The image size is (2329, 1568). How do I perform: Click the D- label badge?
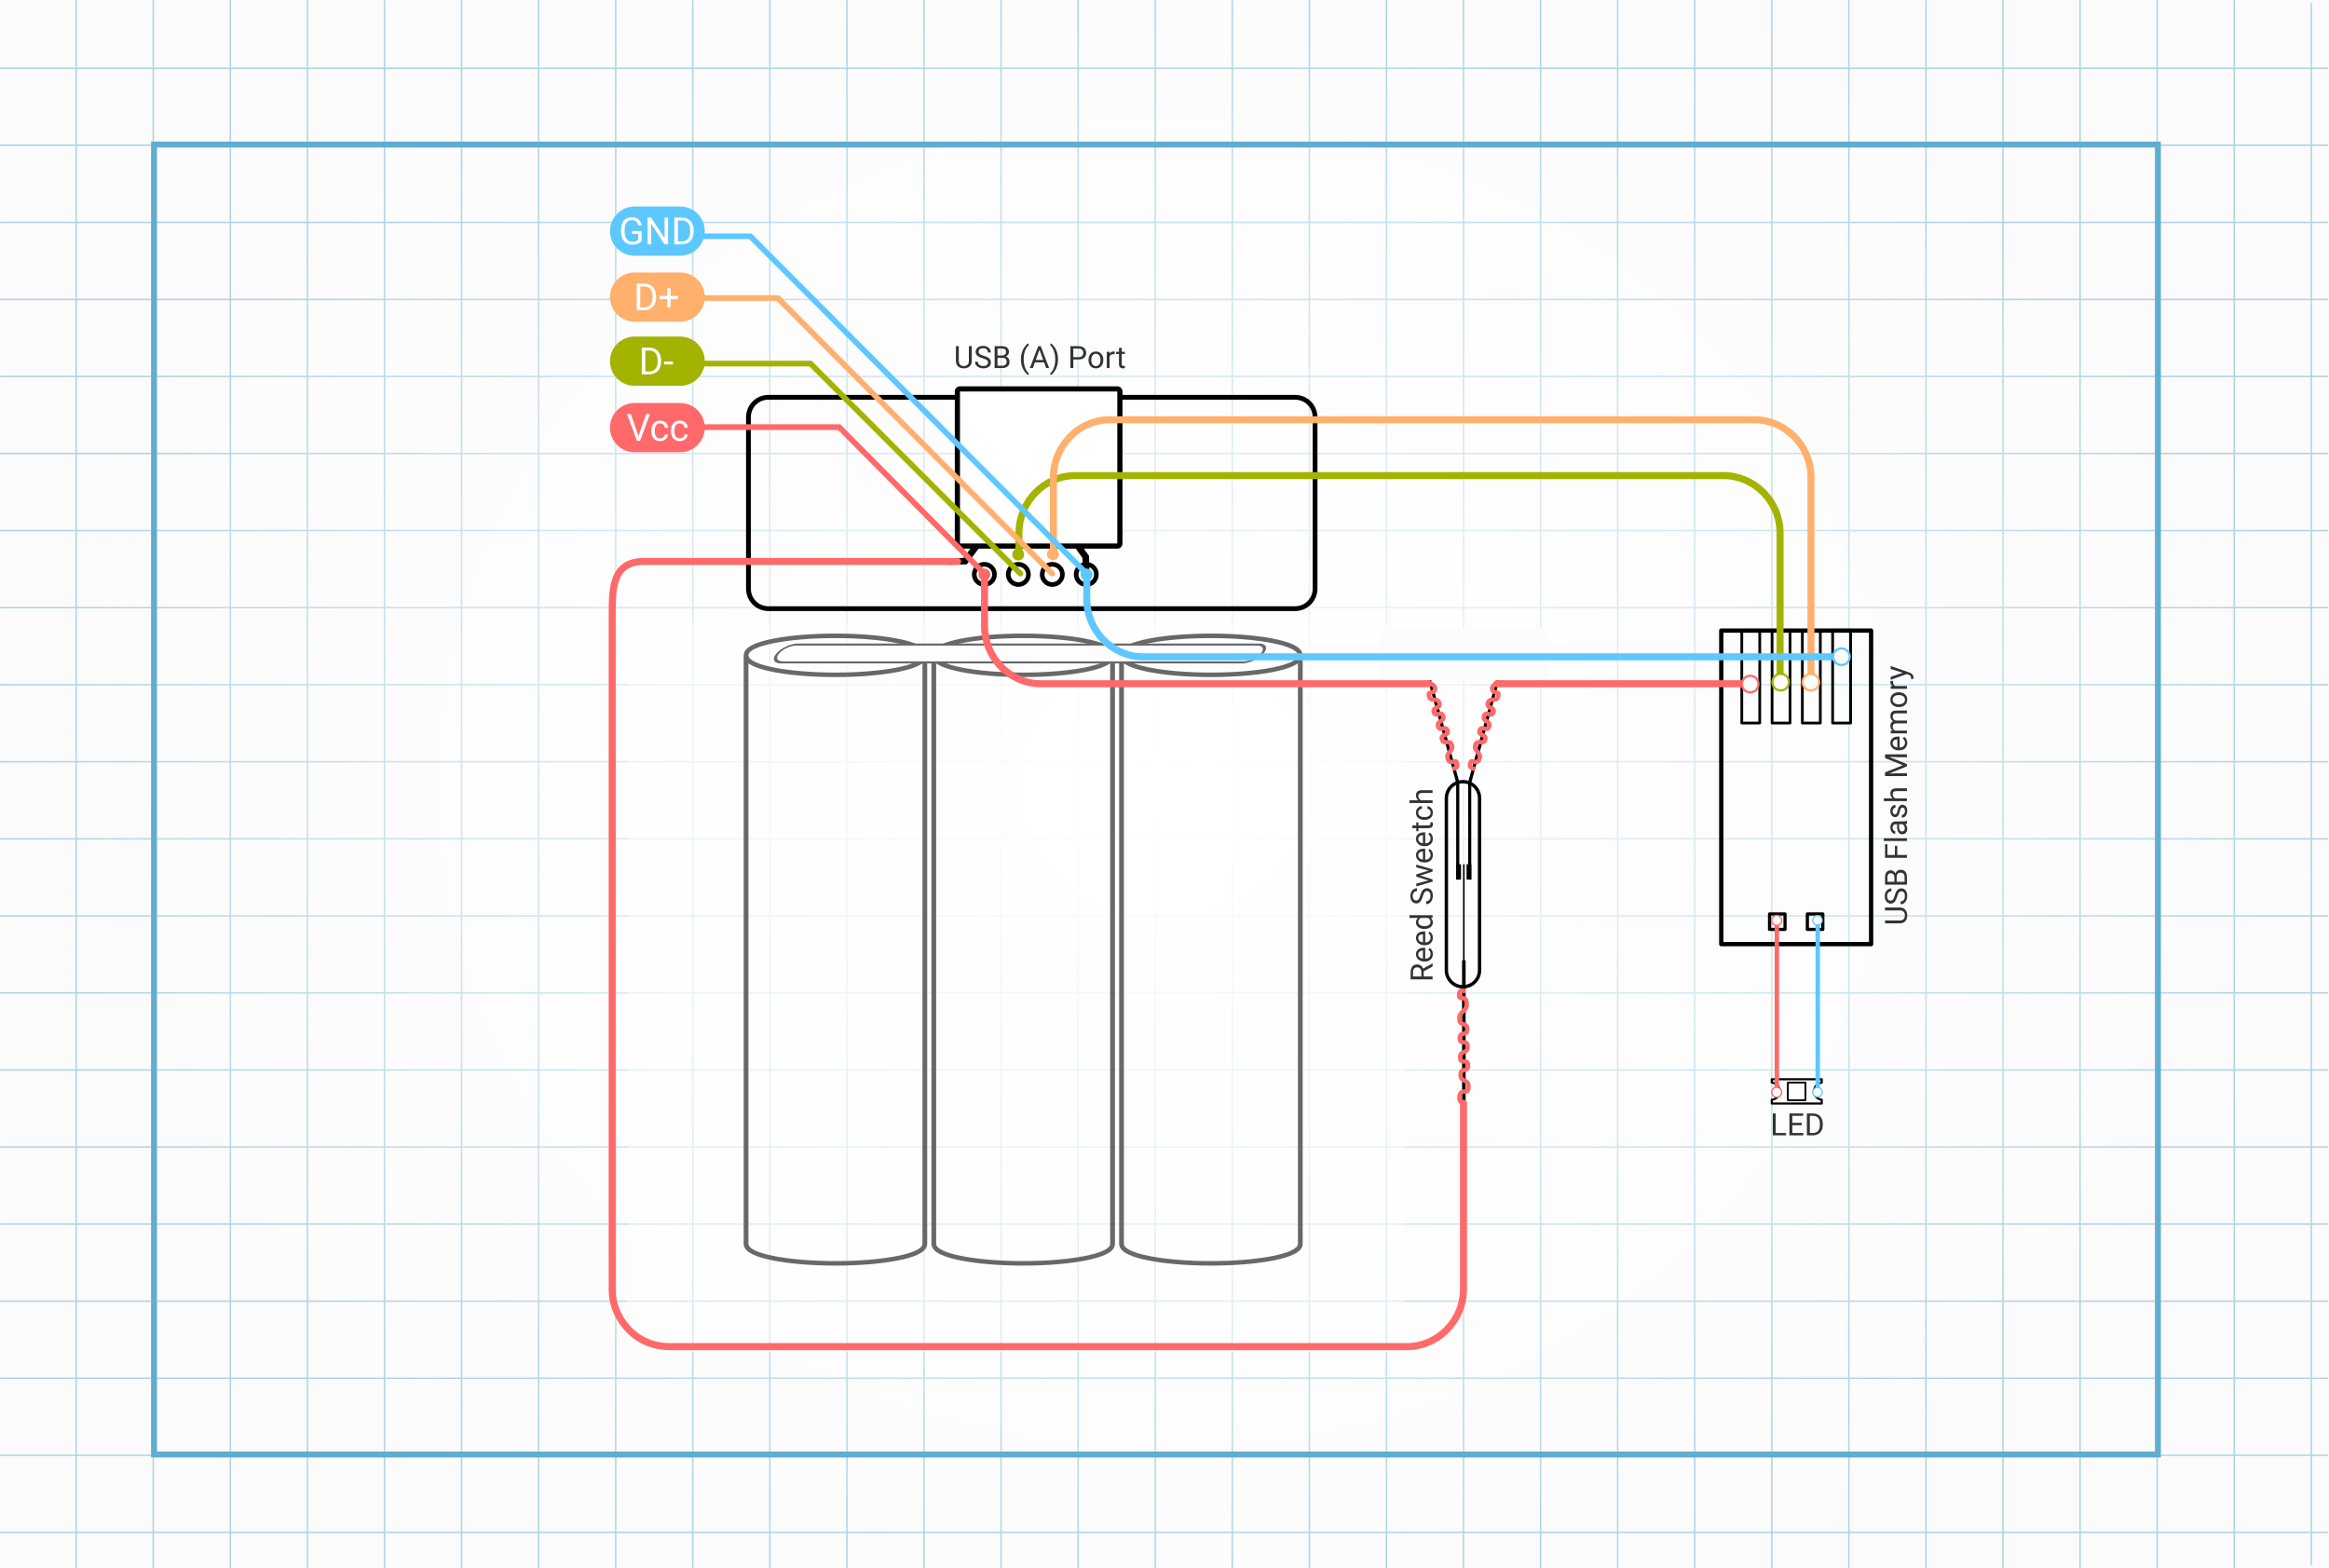point(657,363)
